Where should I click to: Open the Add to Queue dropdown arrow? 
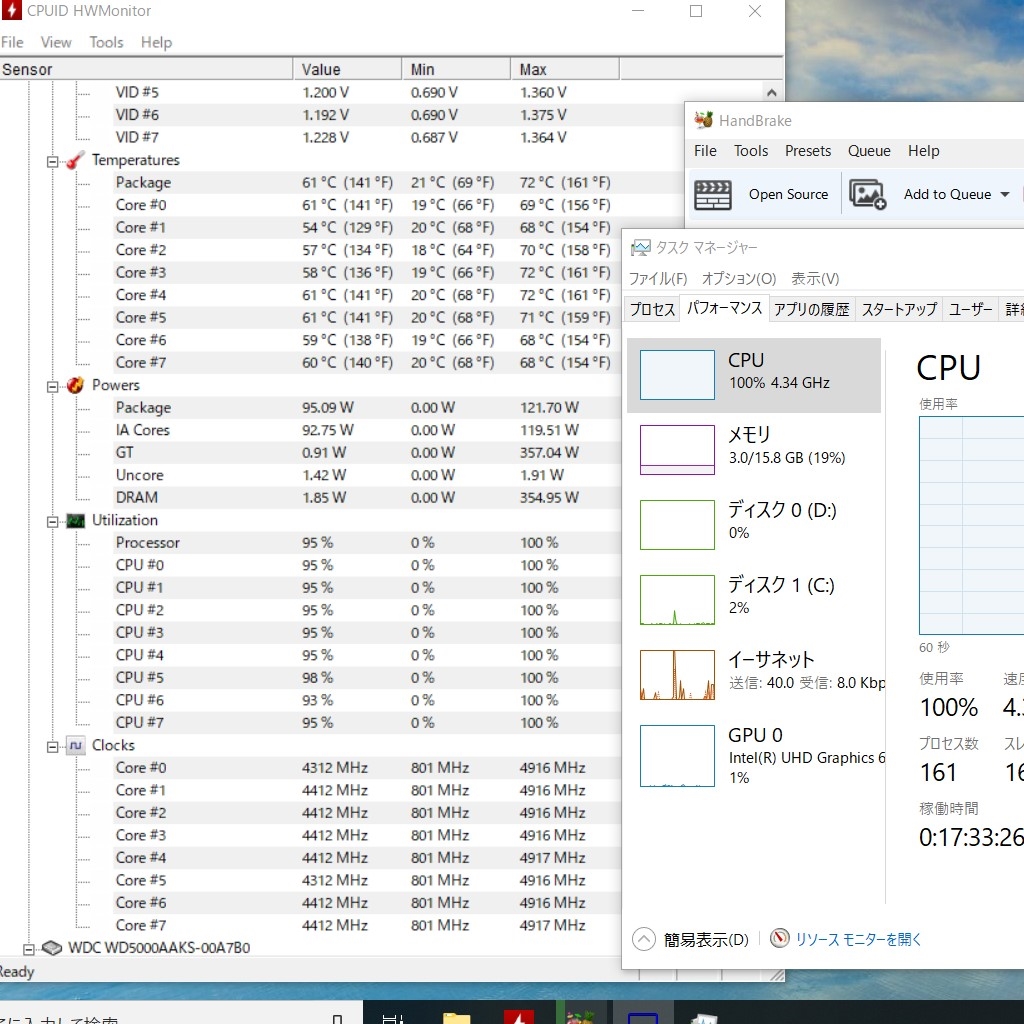click(x=1004, y=195)
